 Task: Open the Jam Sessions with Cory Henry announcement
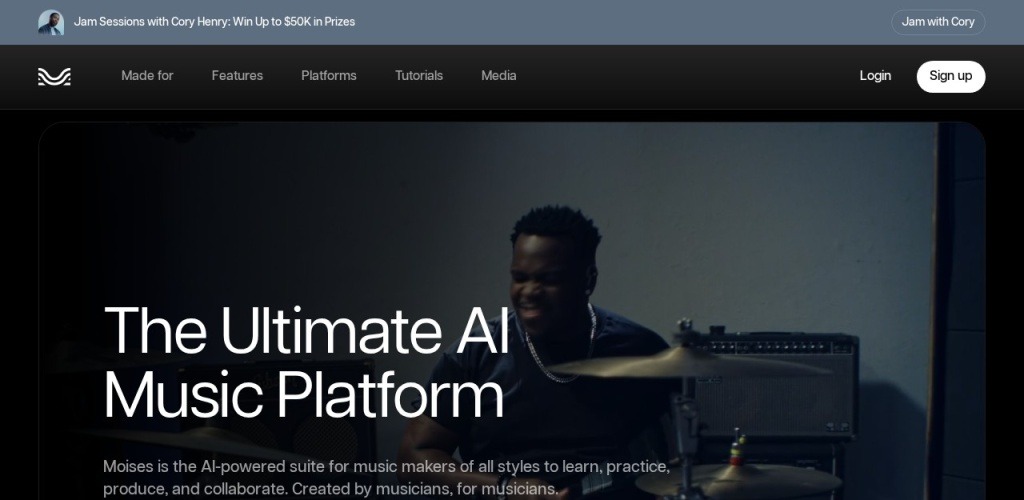point(214,22)
